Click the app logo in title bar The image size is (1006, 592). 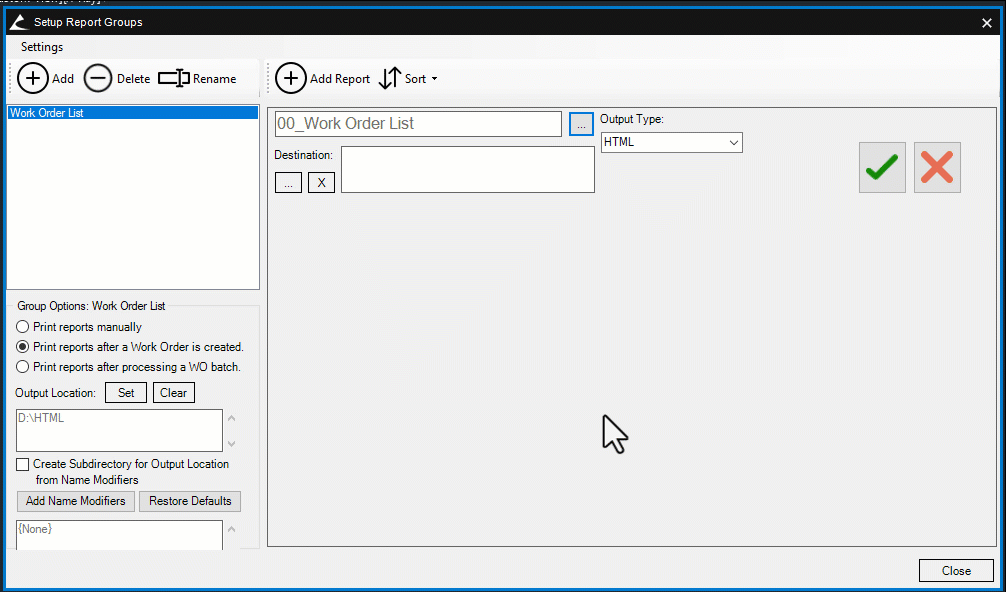pos(20,22)
